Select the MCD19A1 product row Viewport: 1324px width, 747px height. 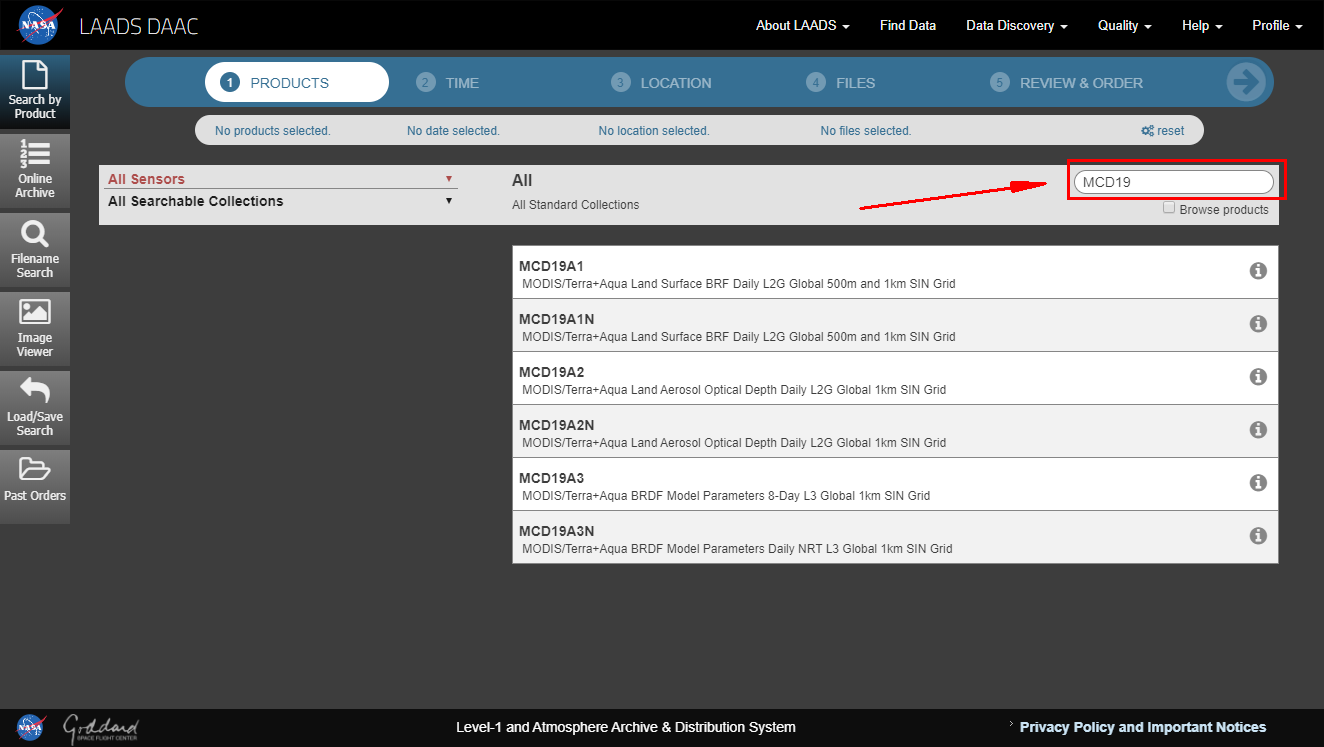(x=895, y=272)
